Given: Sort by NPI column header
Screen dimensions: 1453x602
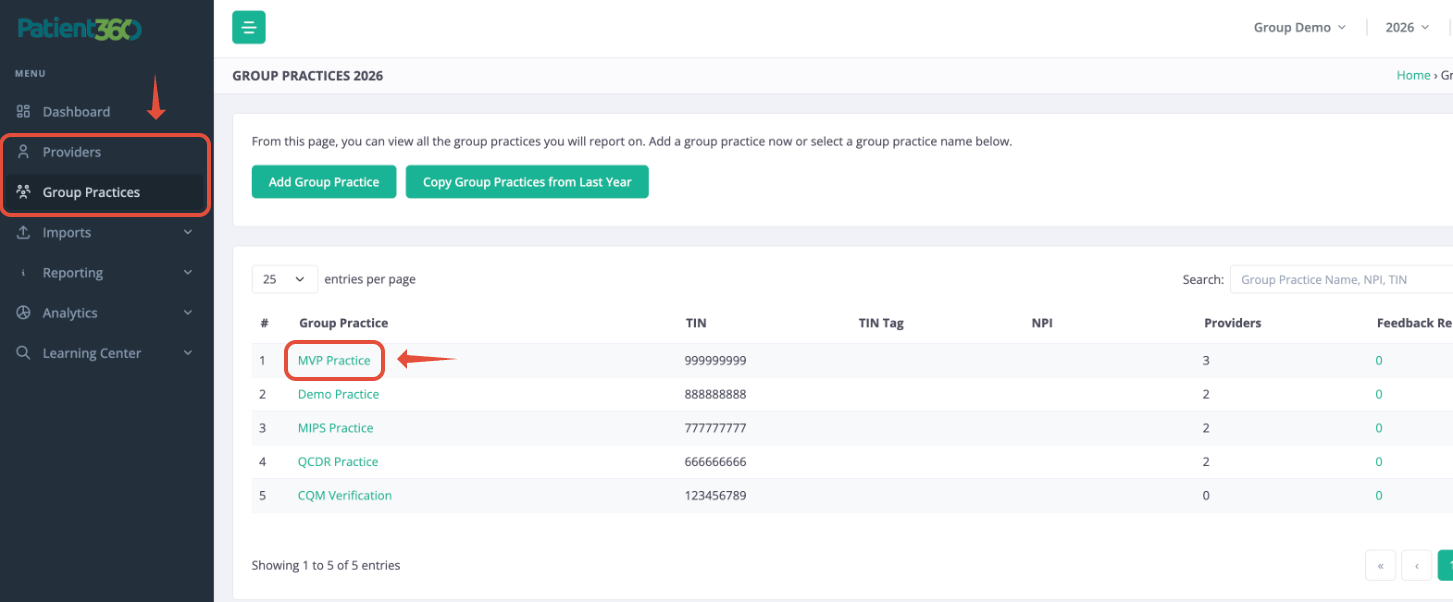Looking at the screenshot, I should pos(1042,323).
